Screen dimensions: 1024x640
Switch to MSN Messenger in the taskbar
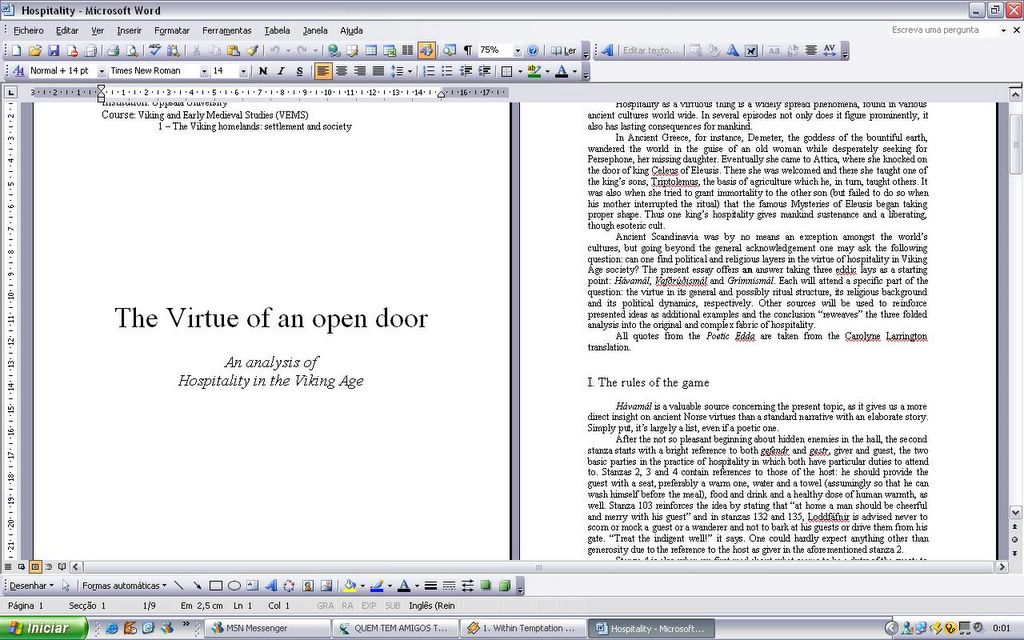tap(267, 628)
